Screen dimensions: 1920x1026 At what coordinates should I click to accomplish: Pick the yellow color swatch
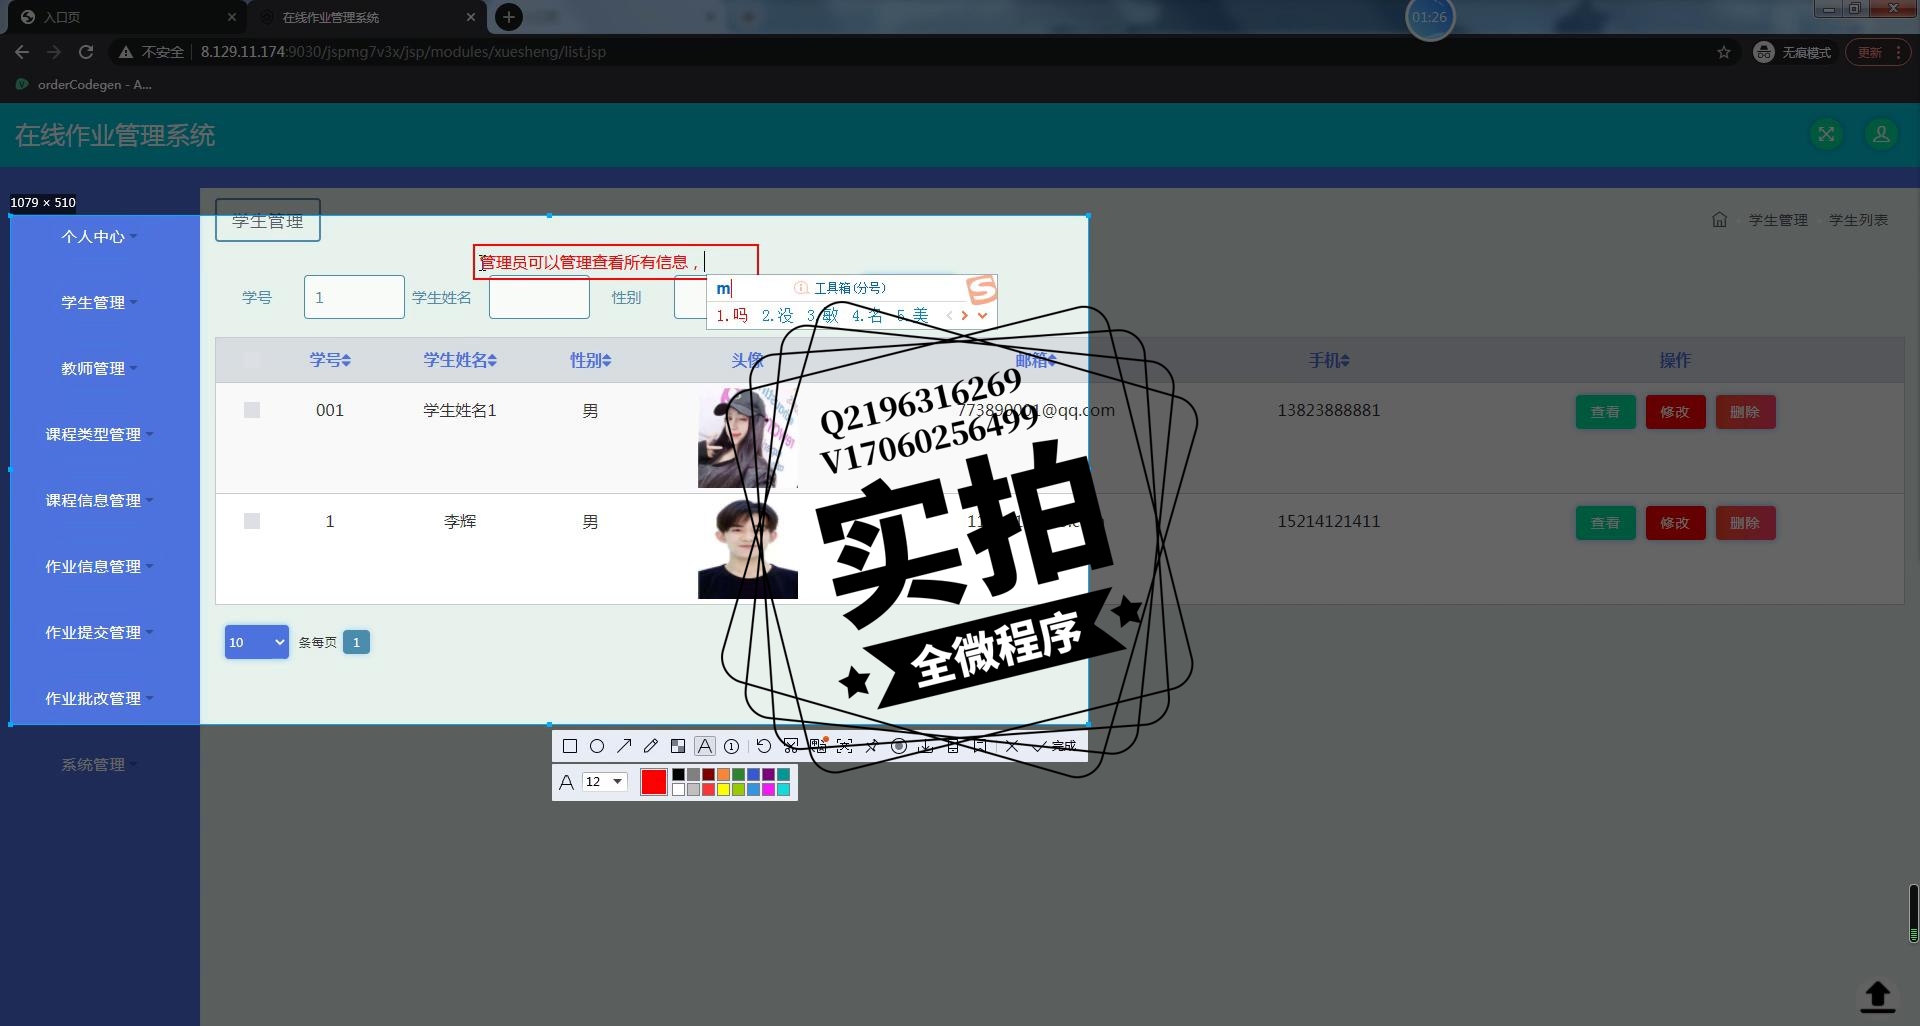click(723, 790)
